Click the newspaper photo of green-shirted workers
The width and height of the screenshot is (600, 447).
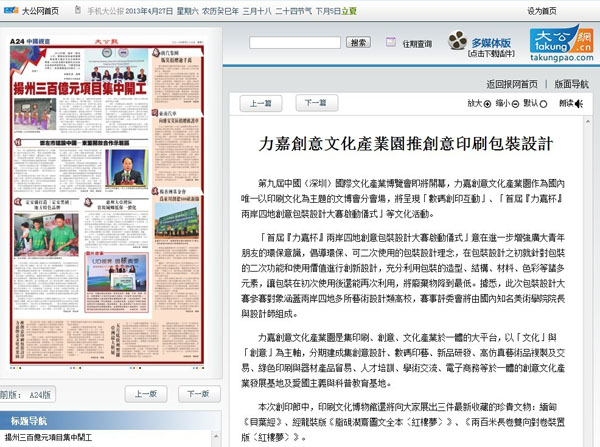46,234
